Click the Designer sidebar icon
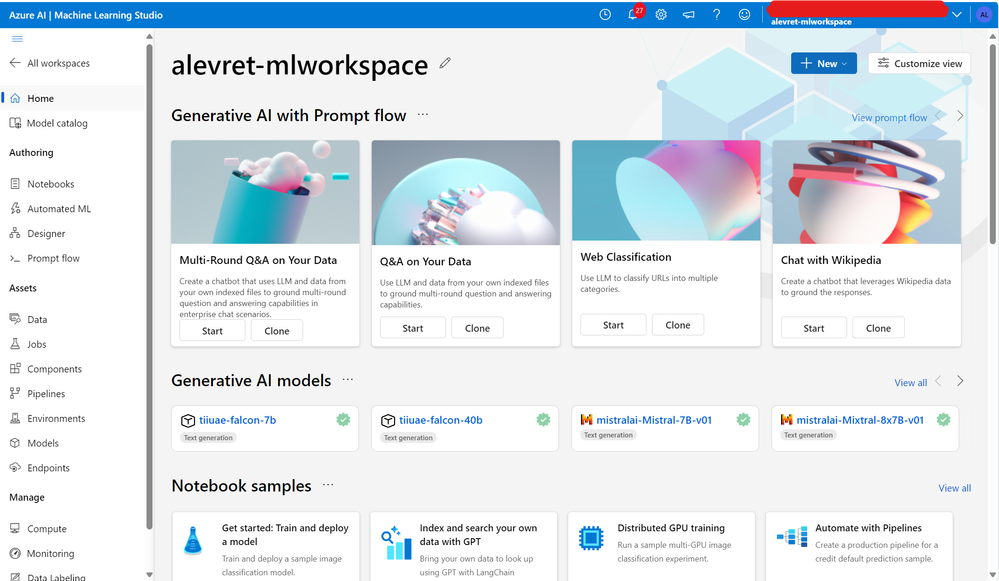 [15, 233]
